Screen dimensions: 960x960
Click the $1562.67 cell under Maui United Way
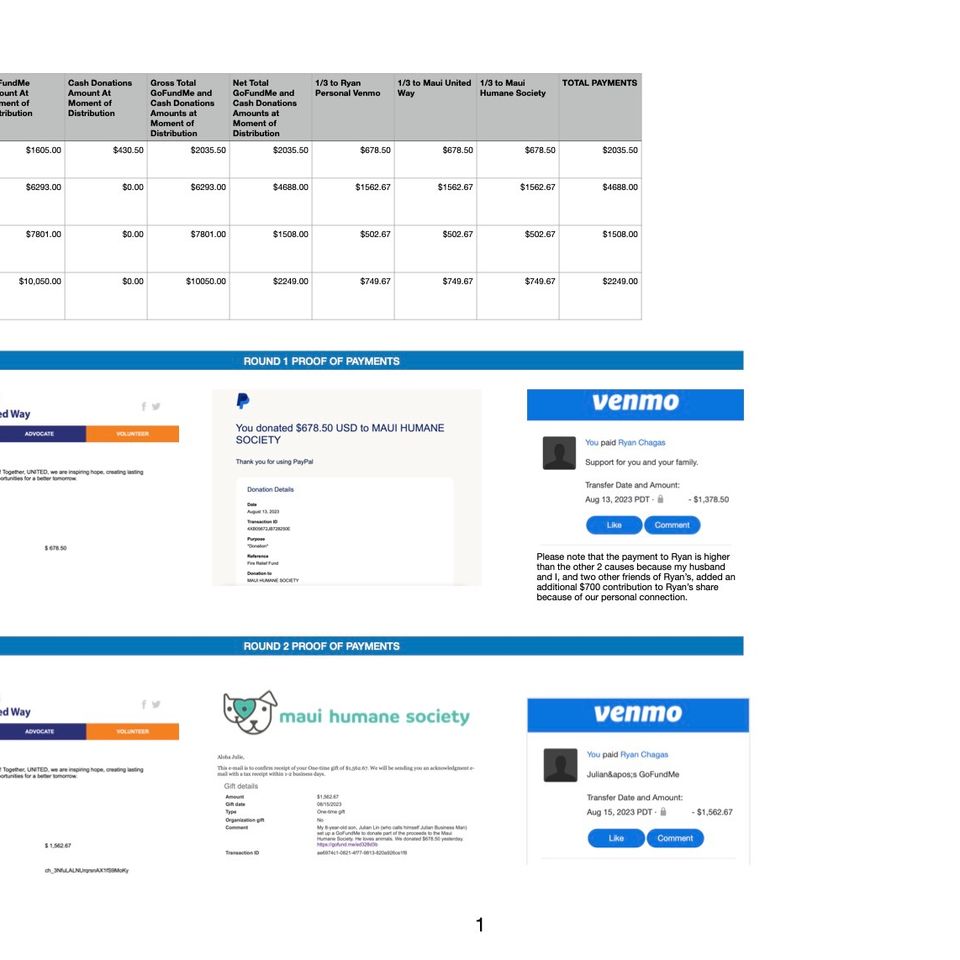435,202
